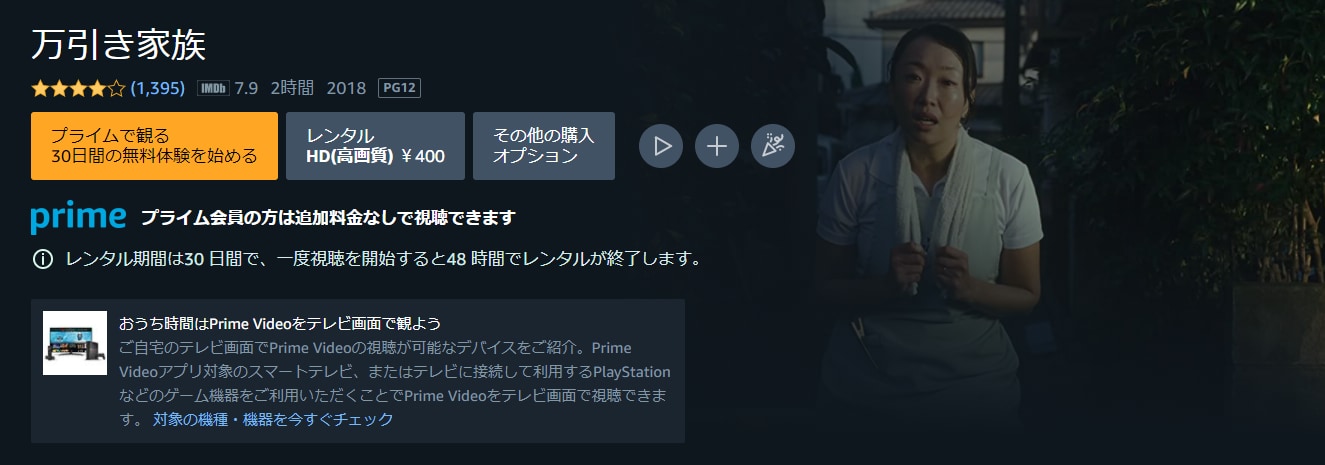Select the PG12 rating badge
This screenshot has height=465, width=1325.
pos(399,88)
